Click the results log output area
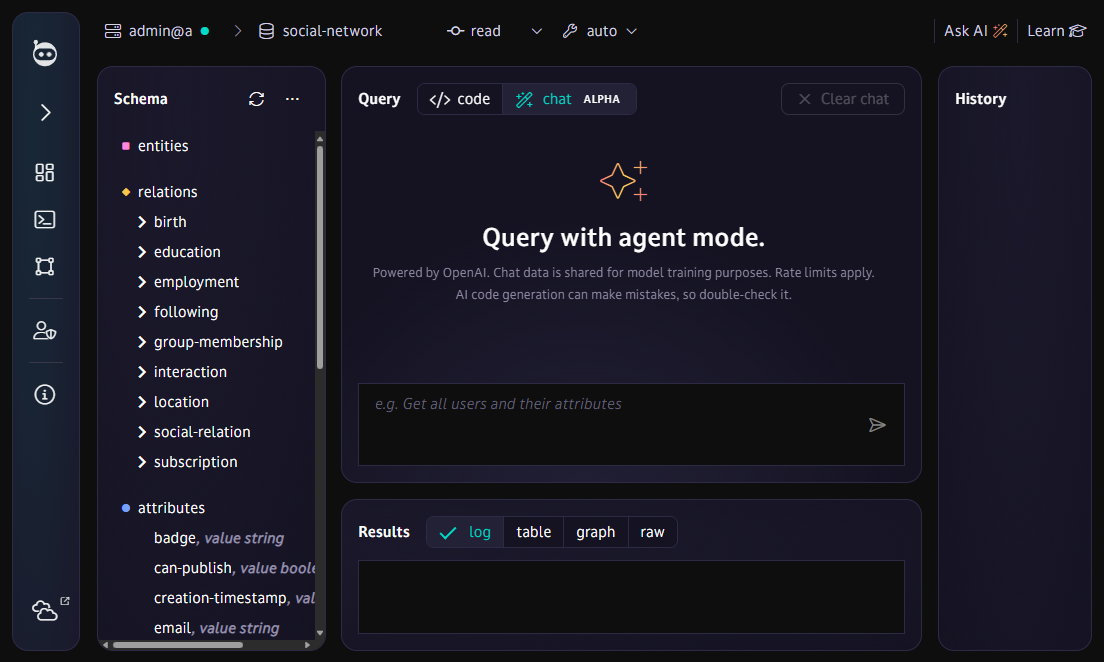1104x662 pixels. tap(632, 597)
